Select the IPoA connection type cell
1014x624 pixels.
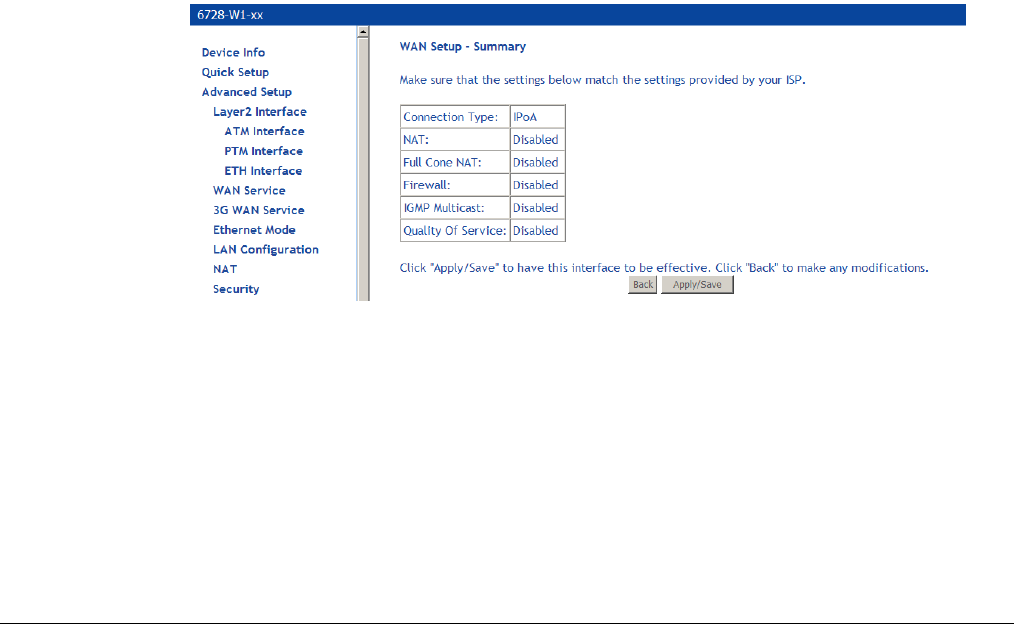(537, 117)
